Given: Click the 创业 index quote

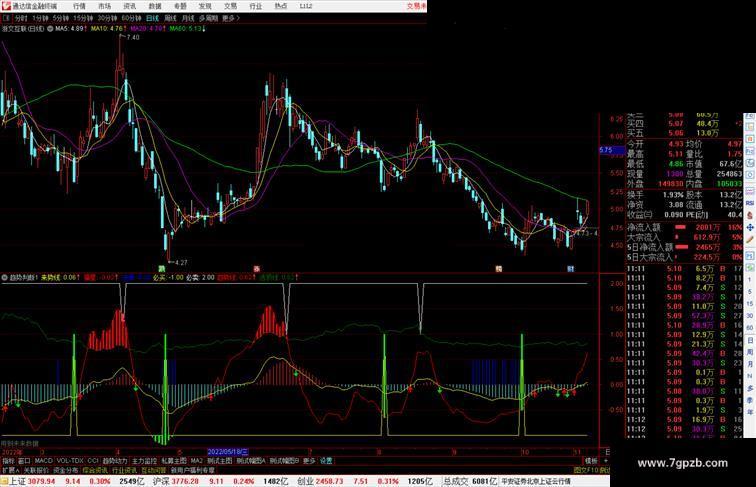Looking at the screenshot, I should pos(364,481).
